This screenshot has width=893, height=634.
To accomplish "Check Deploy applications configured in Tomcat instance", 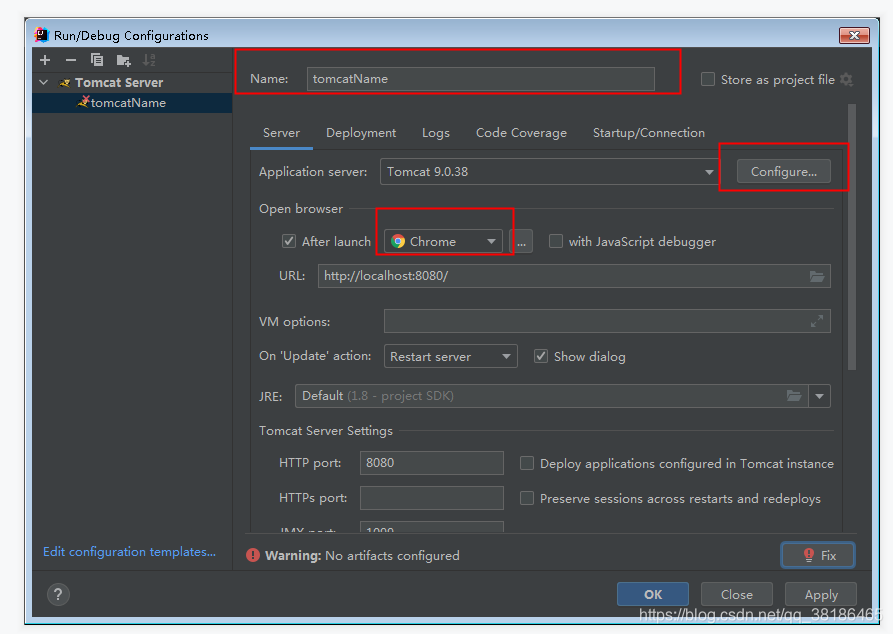I will tap(527, 463).
